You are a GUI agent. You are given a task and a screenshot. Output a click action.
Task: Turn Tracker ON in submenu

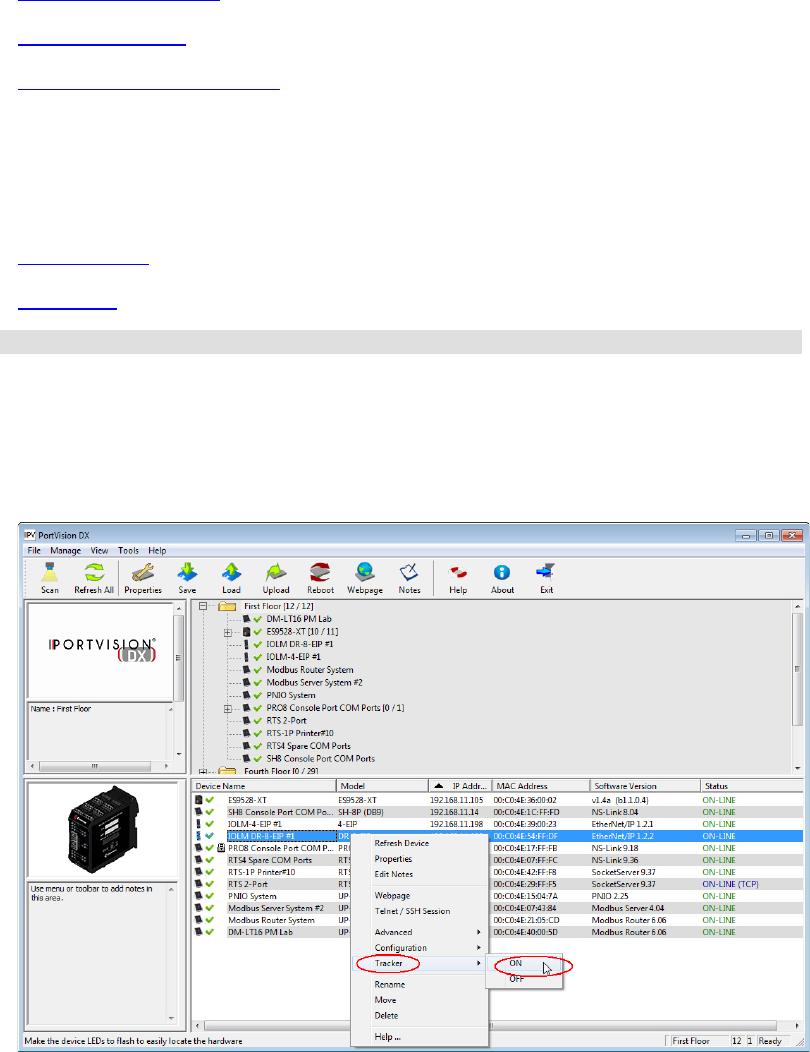[x=524, y=963]
